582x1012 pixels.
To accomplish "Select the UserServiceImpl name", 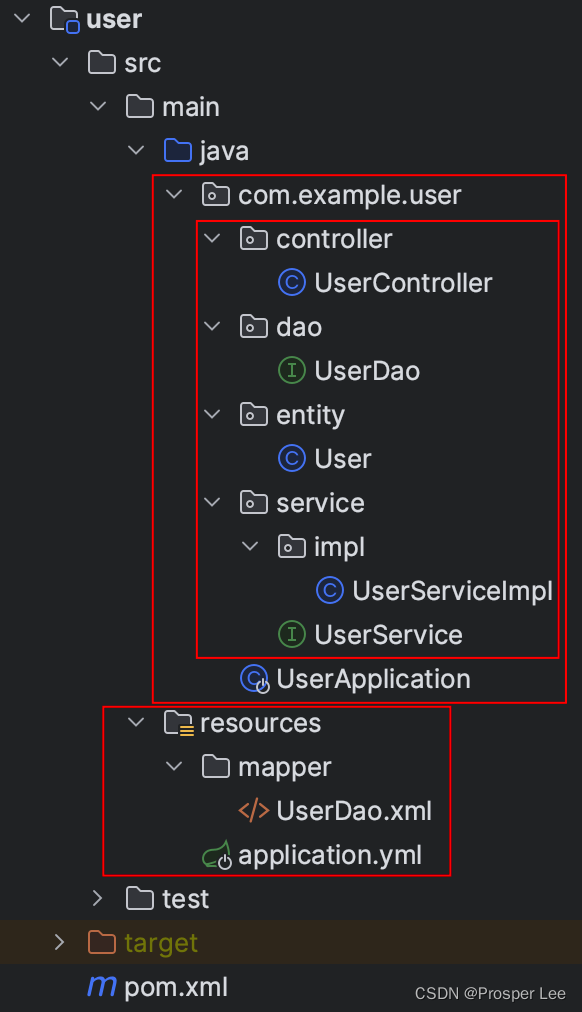I will pyautogui.click(x=452, y=591).
